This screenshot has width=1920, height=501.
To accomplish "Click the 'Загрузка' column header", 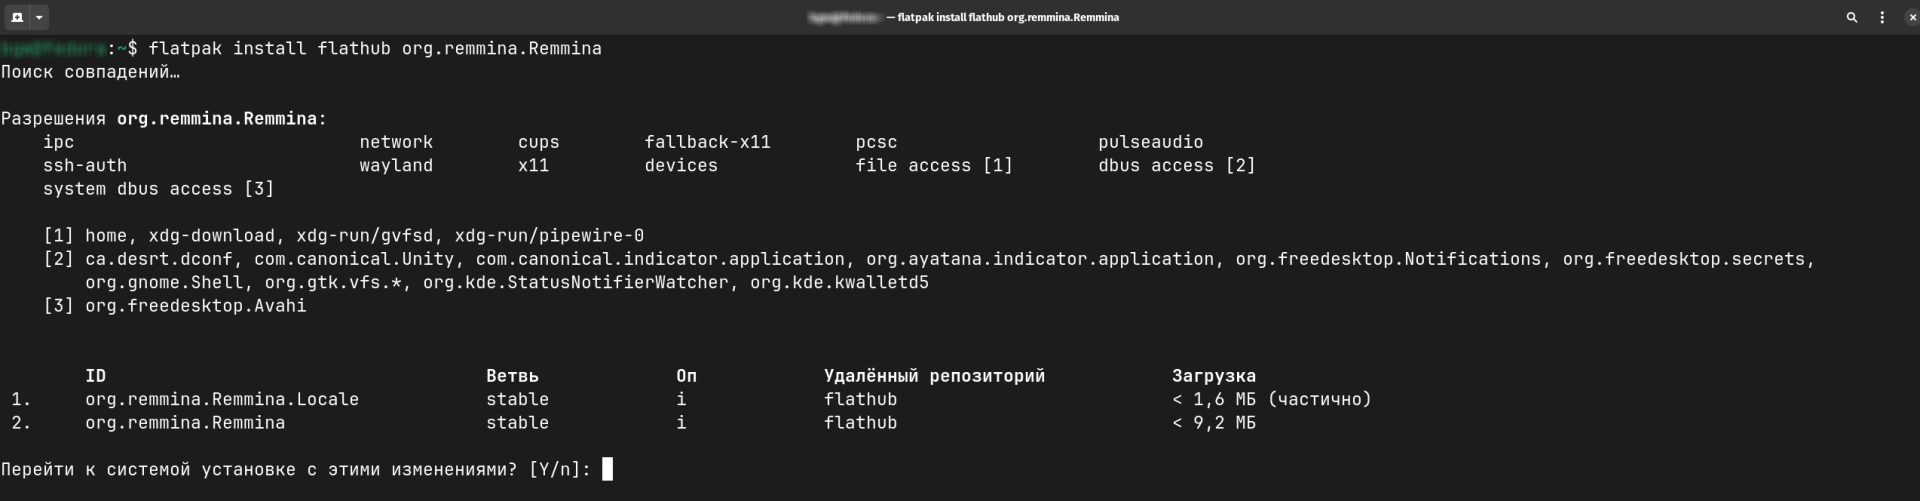I will pos(1214,376).
